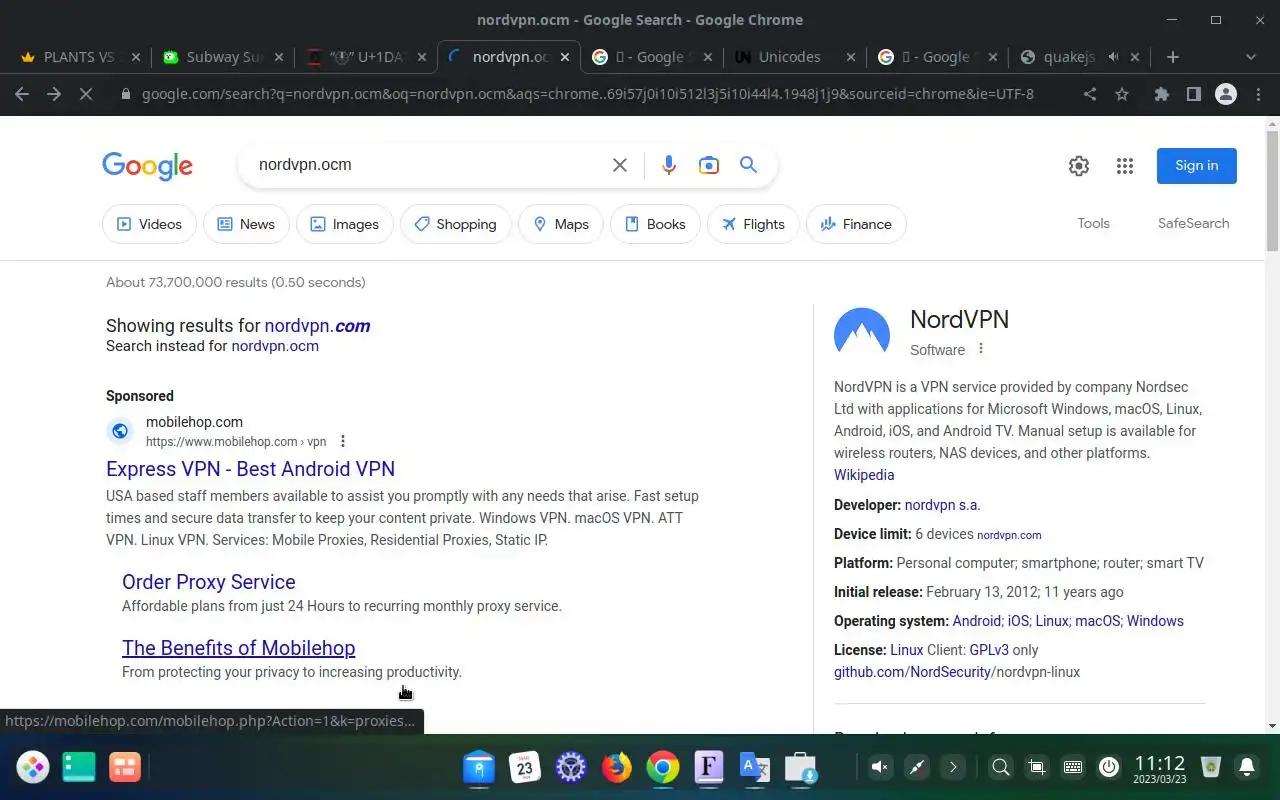Click the power button in tray

coord(1108,767)
